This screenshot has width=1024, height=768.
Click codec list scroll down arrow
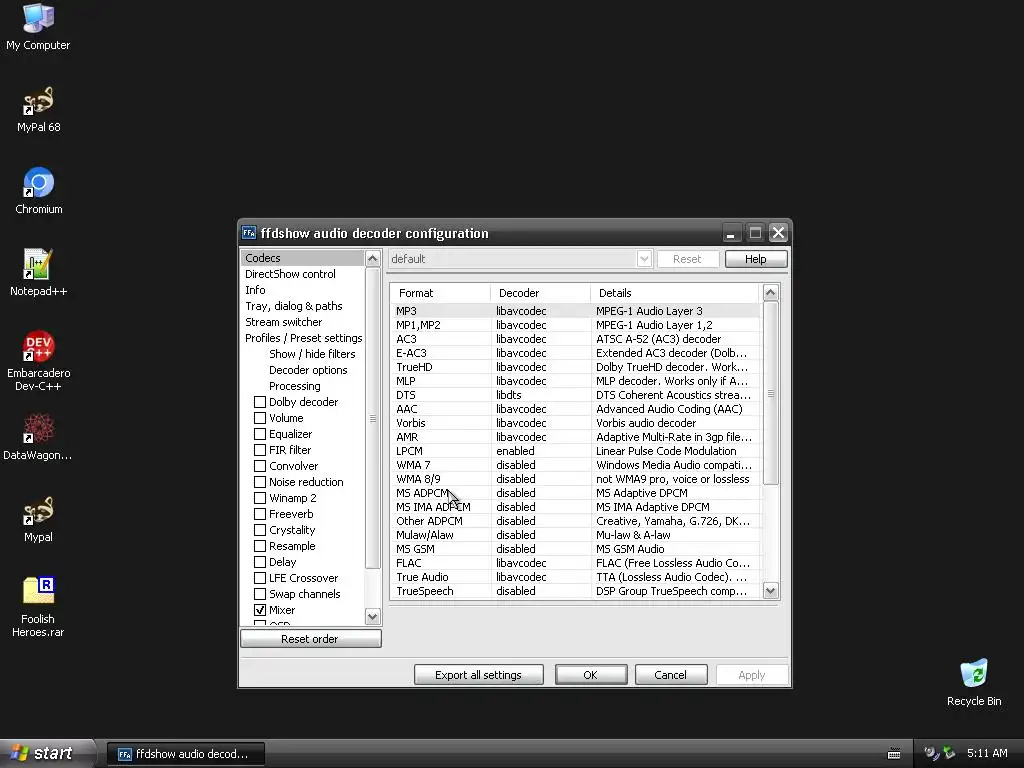771,590
